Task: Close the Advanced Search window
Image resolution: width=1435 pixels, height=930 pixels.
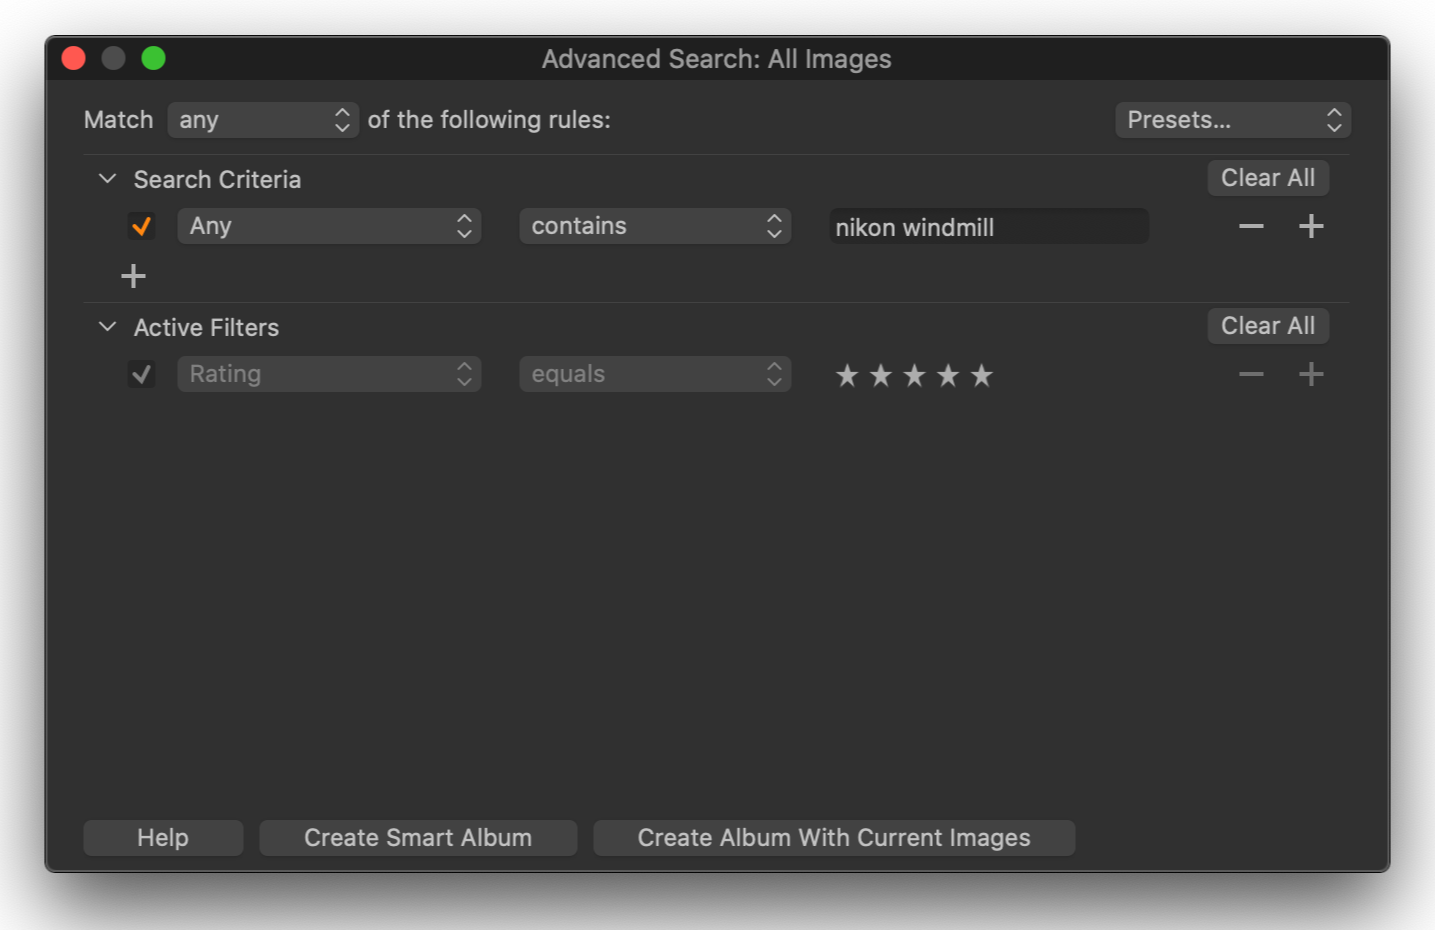Action: pos(73,58)
